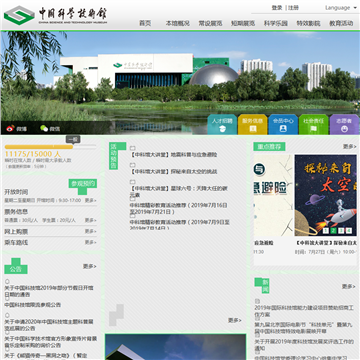
Task: Open the Weibo (微博) link
Action: point(16,129)
